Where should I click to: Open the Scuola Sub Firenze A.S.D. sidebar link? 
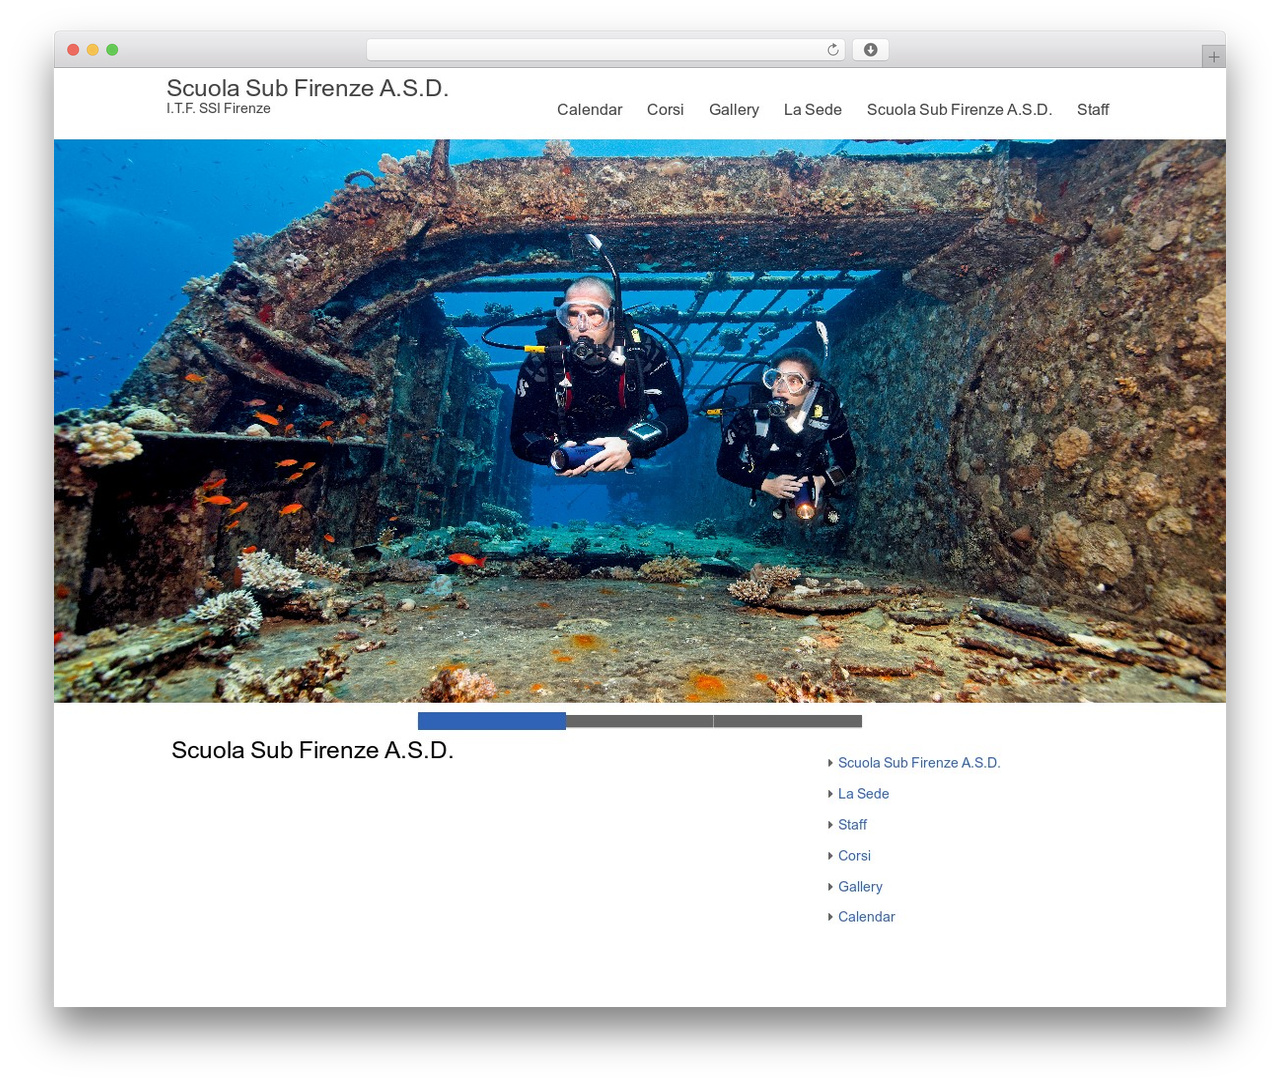coord(919,763)
